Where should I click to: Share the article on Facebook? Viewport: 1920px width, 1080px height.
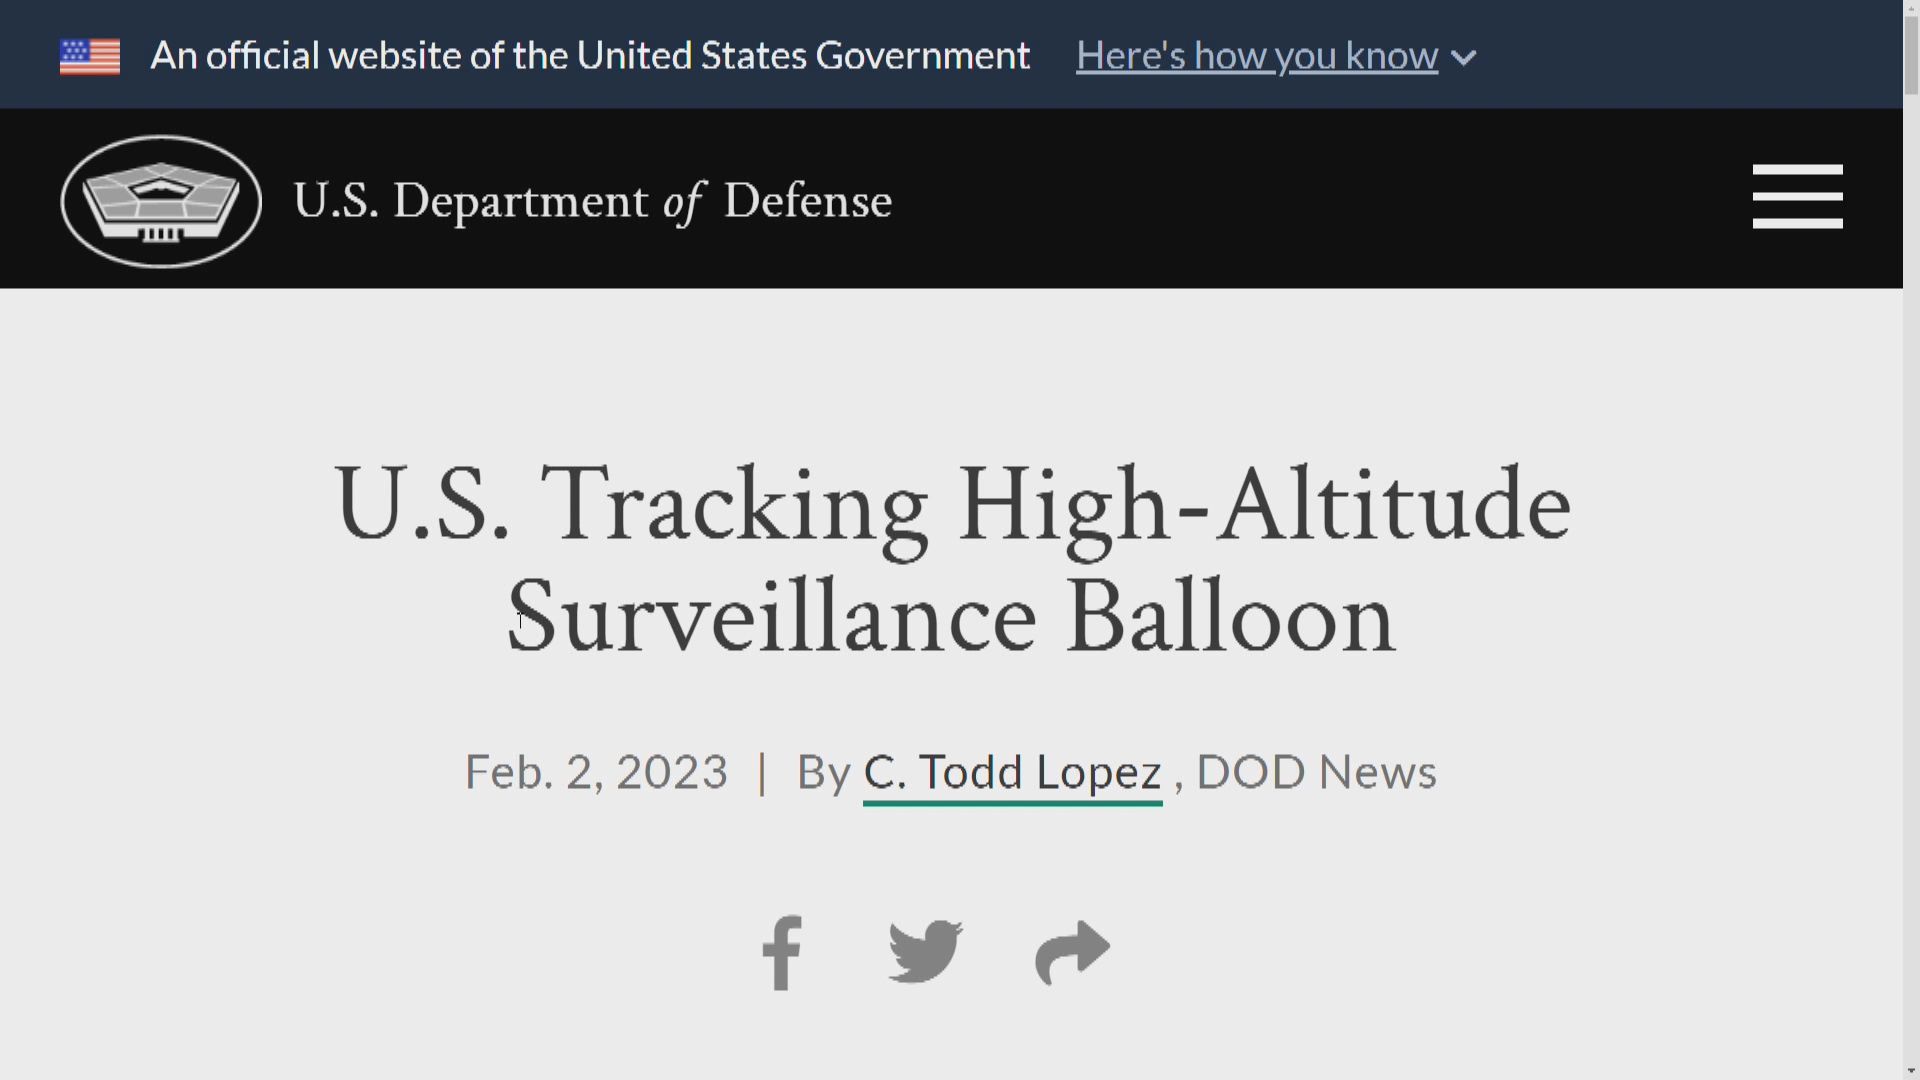[x=782, y=953]
